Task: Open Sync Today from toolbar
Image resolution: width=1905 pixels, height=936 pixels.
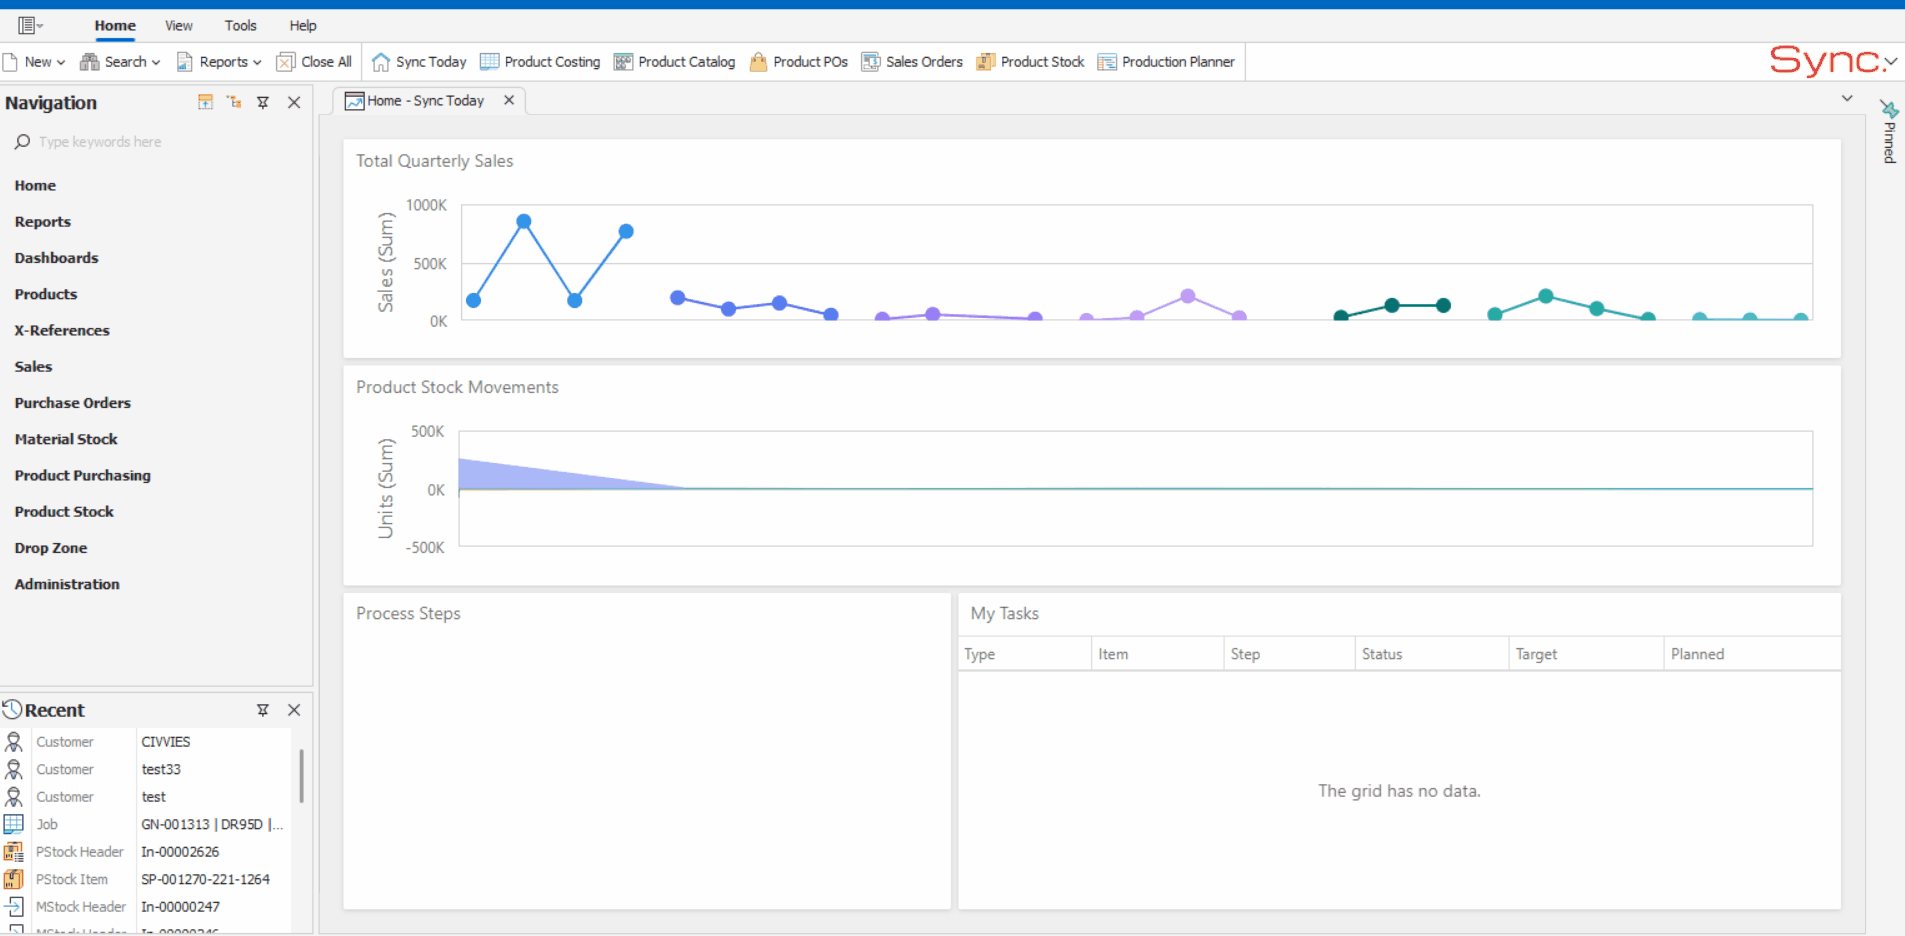Action: click(419, 62)
